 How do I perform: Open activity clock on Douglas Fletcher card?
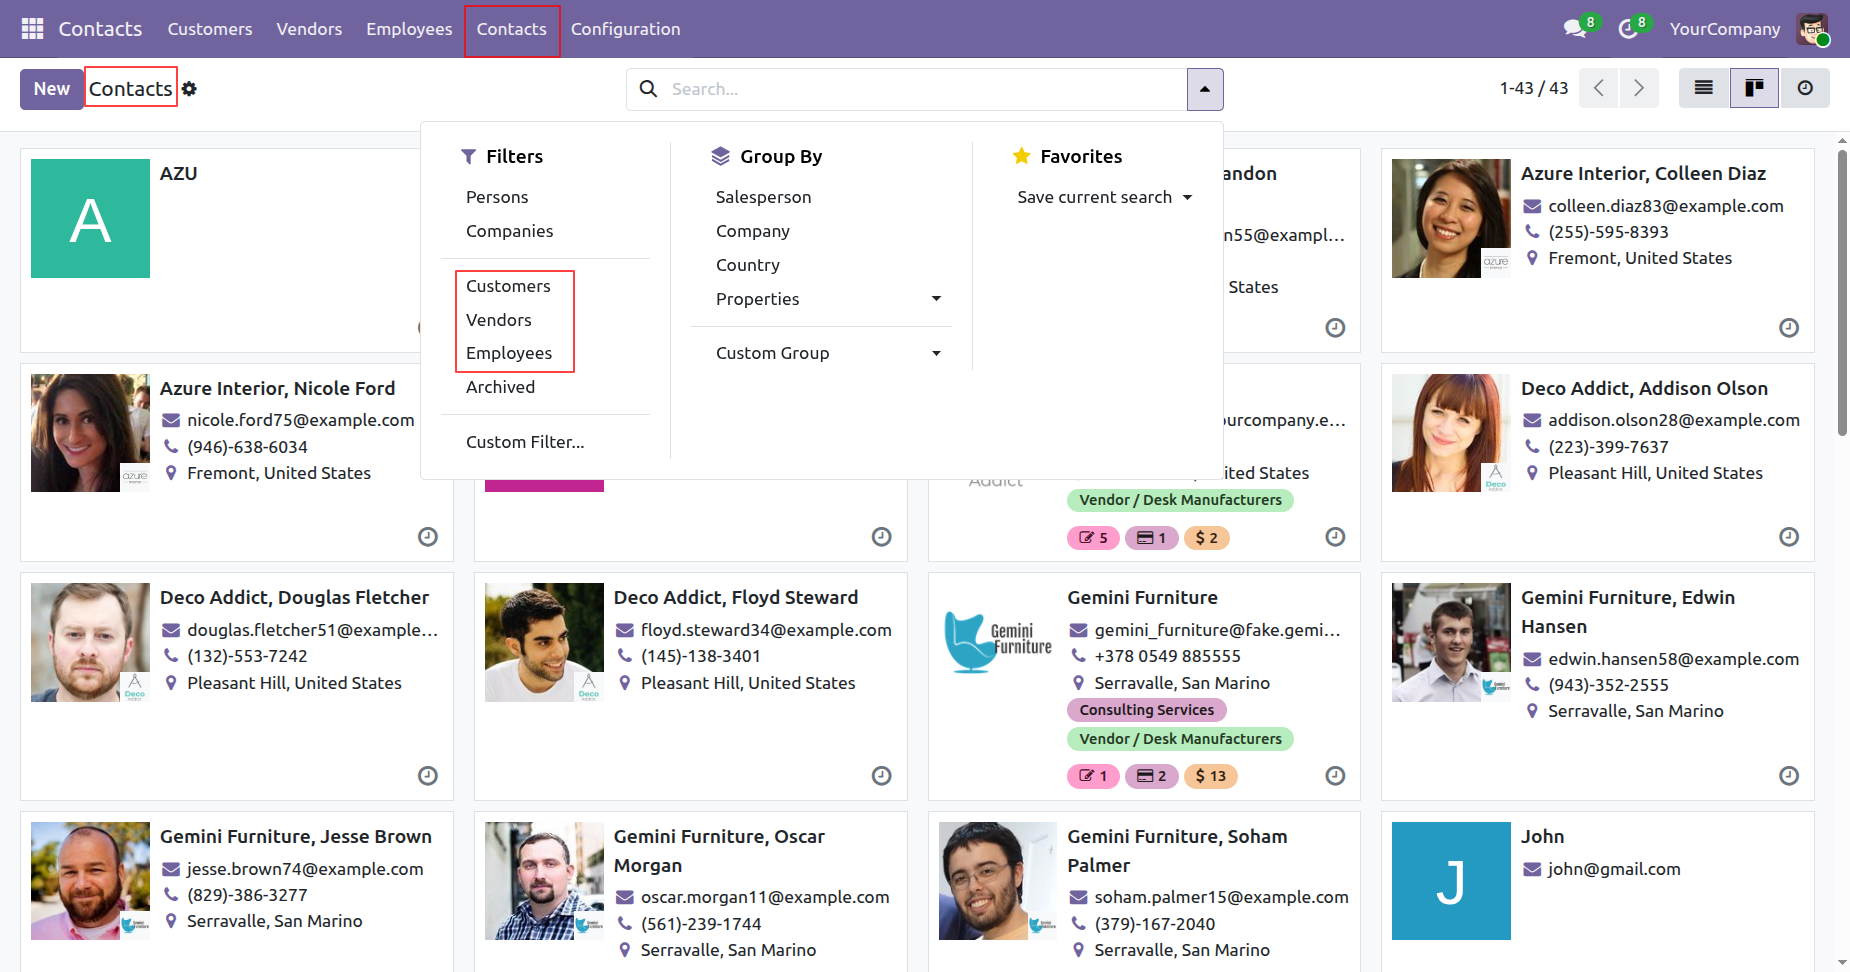point(428,776)
